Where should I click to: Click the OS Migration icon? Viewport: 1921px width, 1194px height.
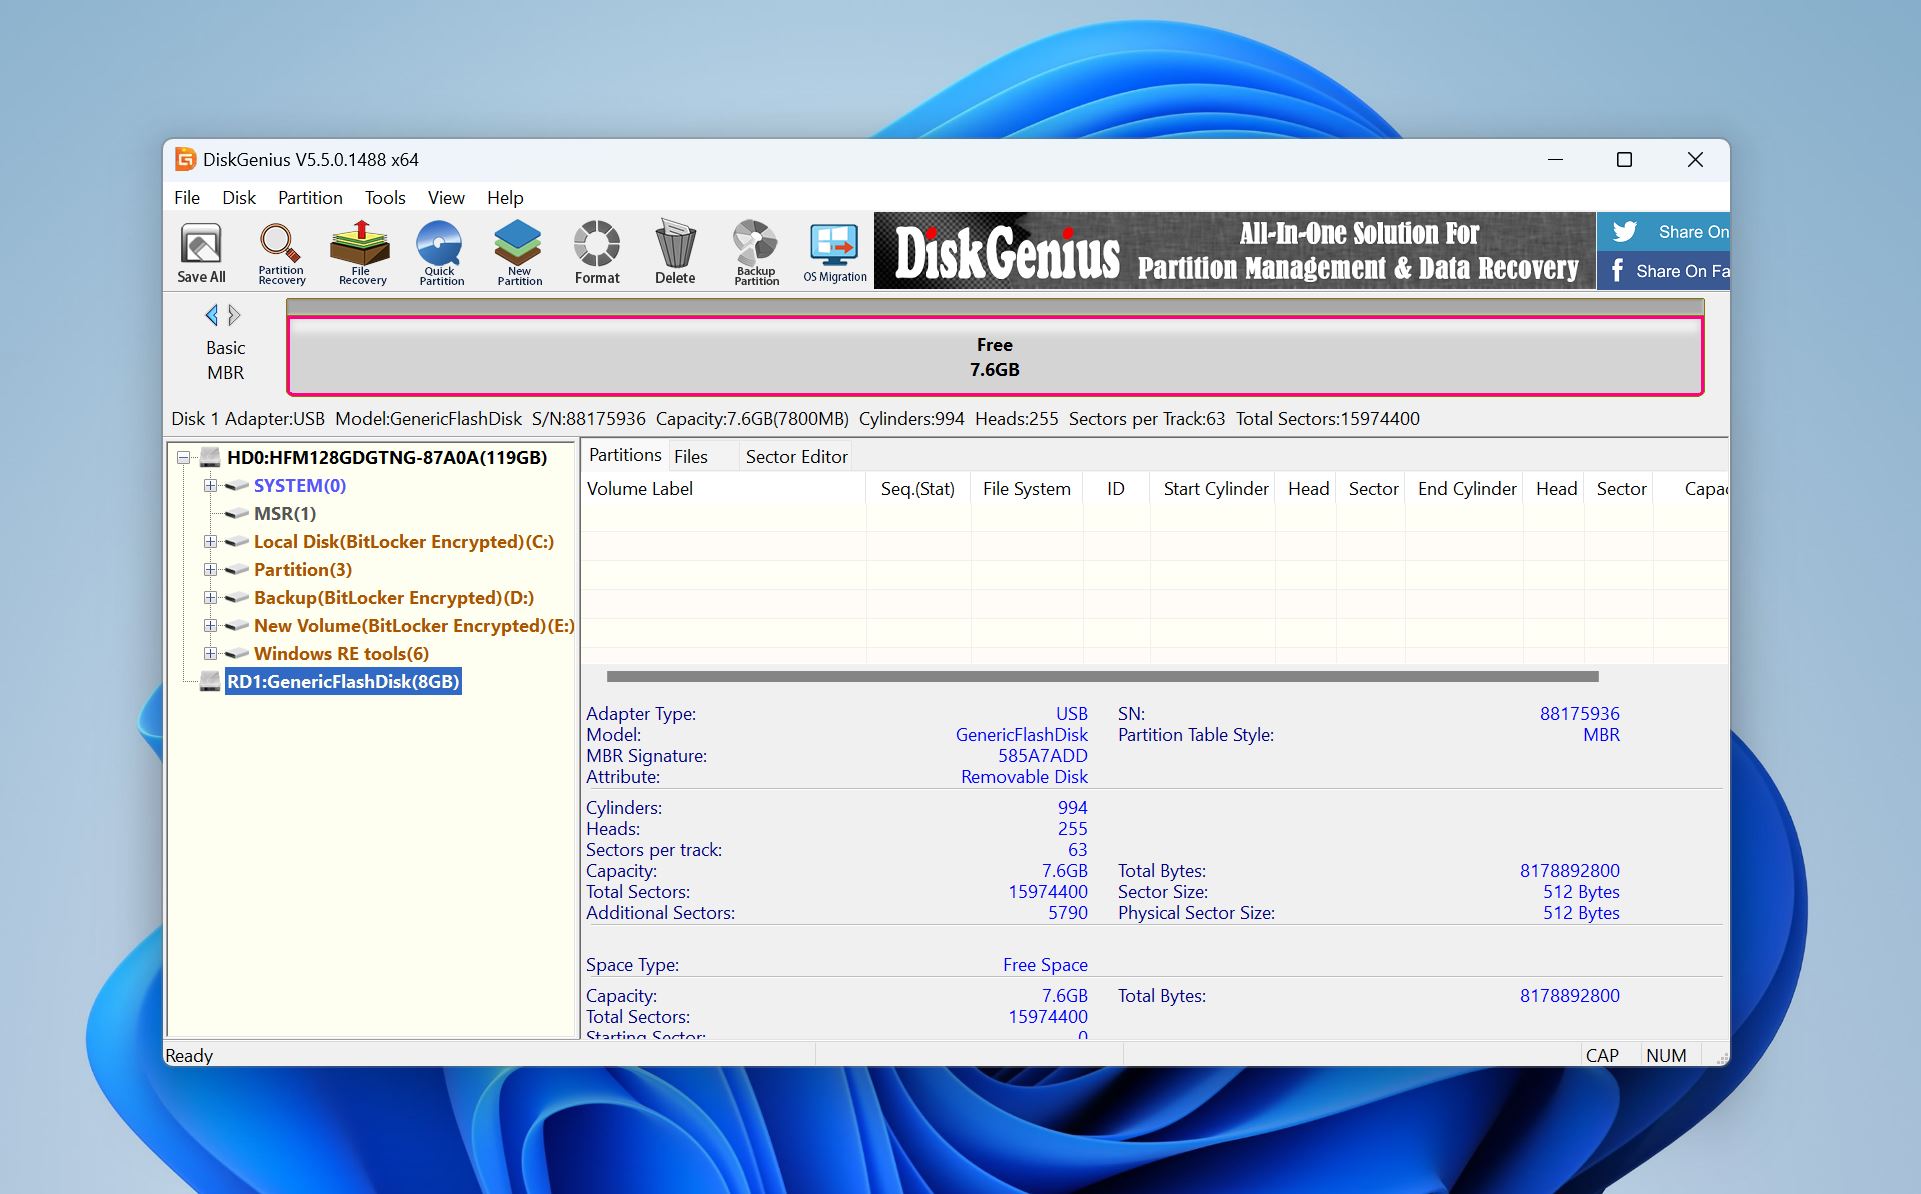[833, 252]
